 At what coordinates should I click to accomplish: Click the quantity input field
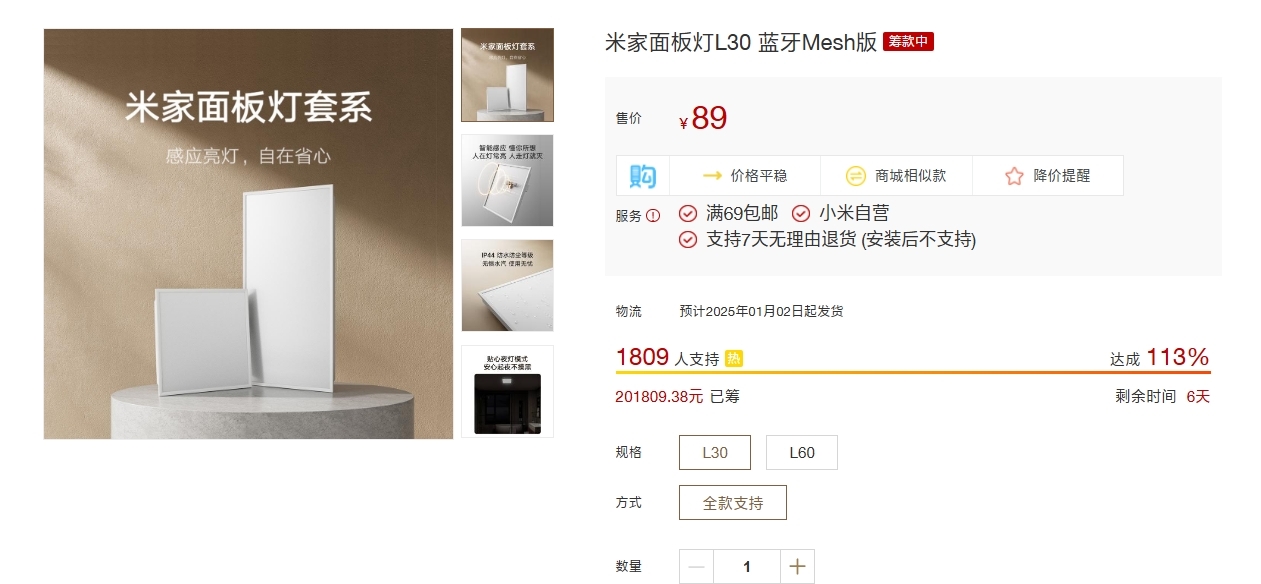747,567
